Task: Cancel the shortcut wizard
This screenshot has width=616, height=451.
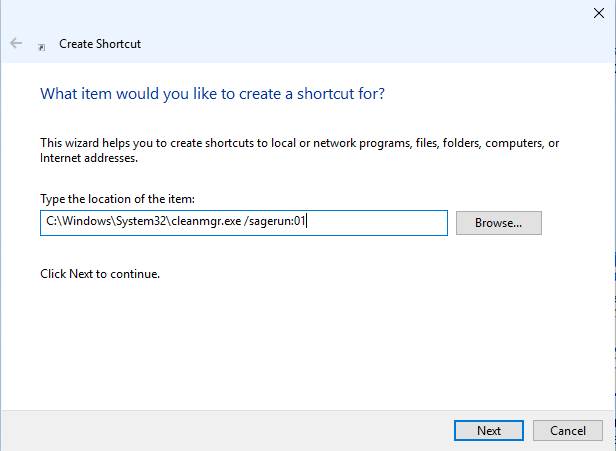Action: 568,431
